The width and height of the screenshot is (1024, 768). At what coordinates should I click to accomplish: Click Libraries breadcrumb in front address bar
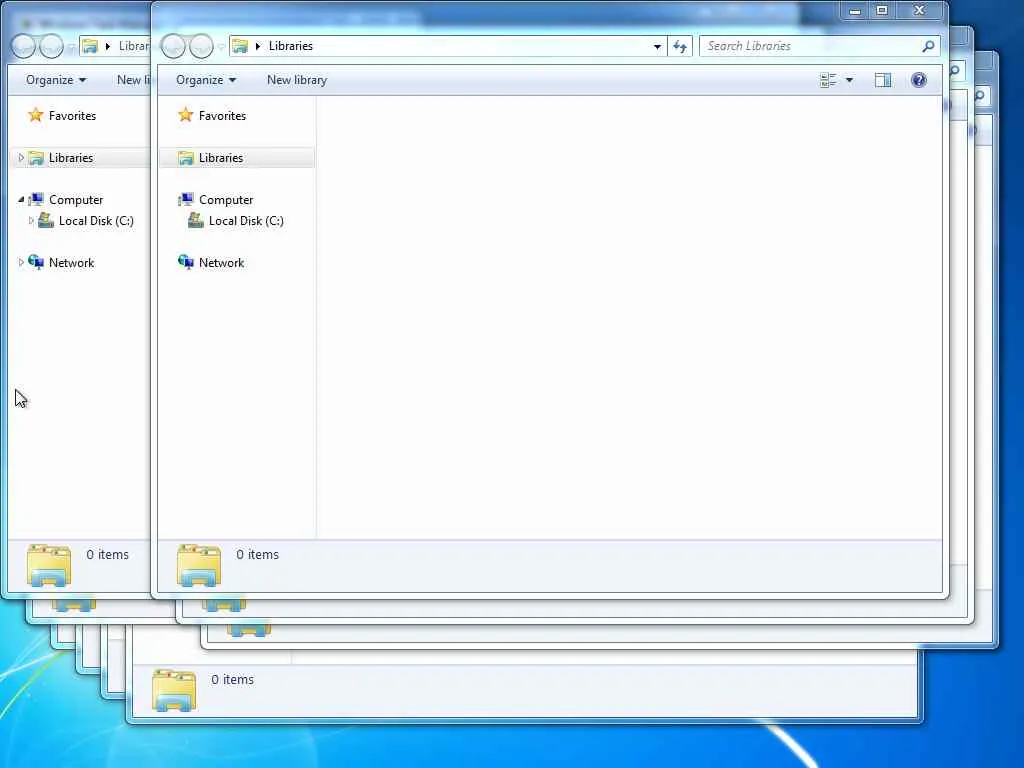291,46
